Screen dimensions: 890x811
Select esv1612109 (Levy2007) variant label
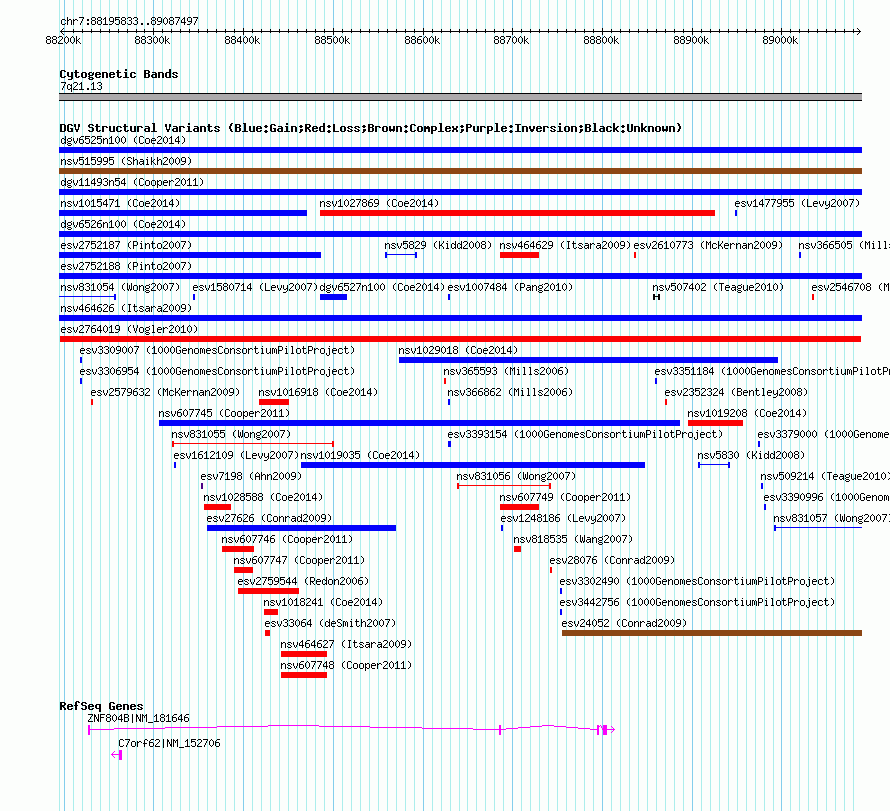pyautogui.click(x=236, y=455)
